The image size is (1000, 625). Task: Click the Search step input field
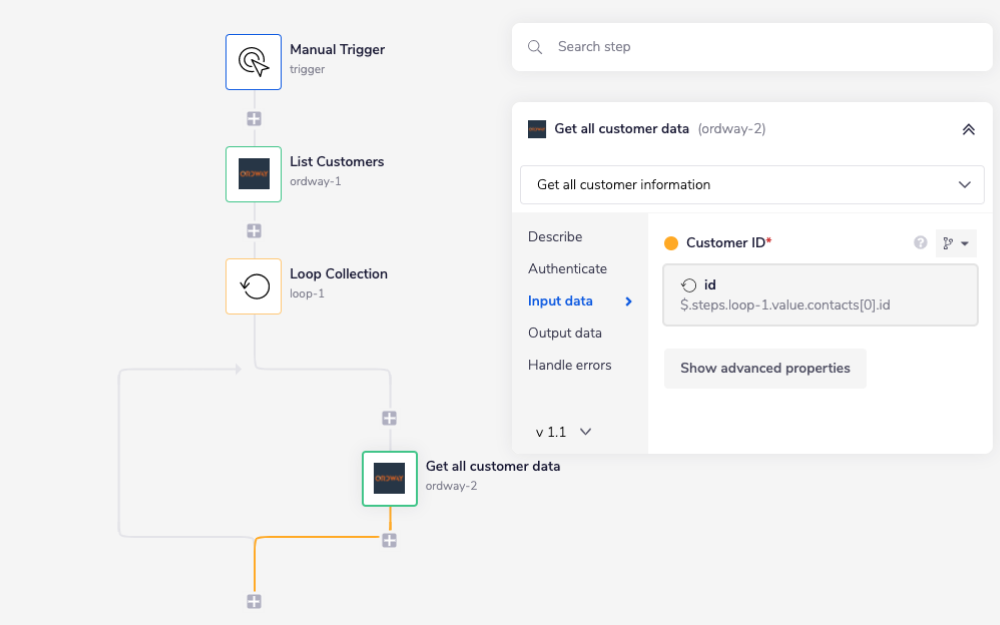click(x=760, y=47)
